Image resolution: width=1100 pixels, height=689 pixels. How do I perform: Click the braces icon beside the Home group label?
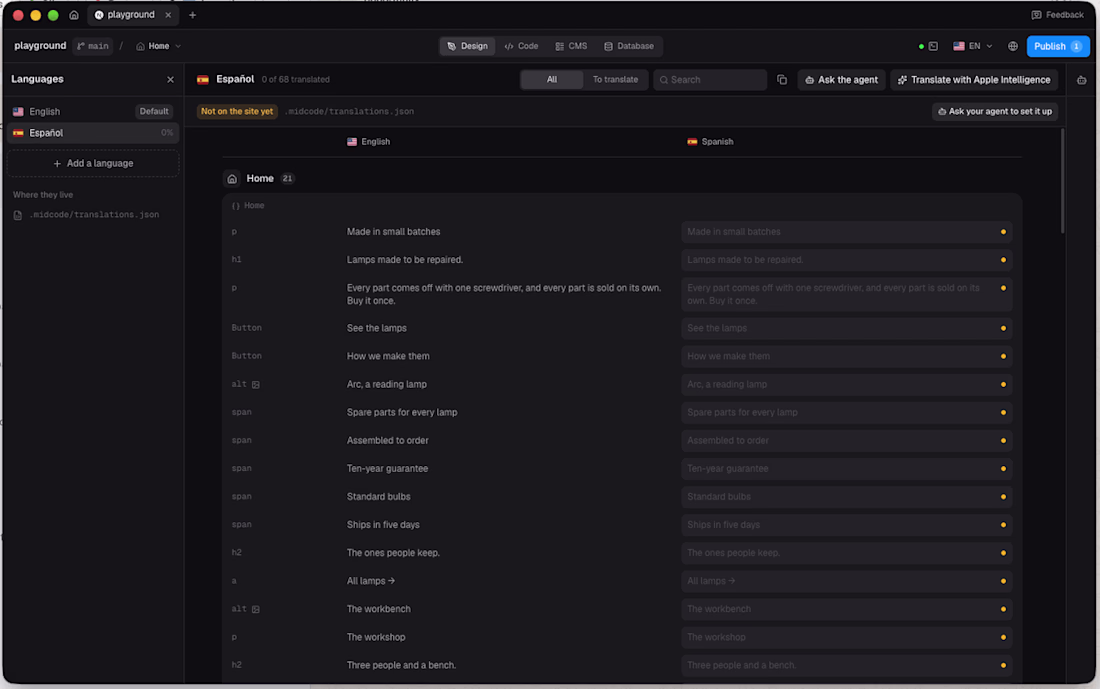click(x=236, y=206)
